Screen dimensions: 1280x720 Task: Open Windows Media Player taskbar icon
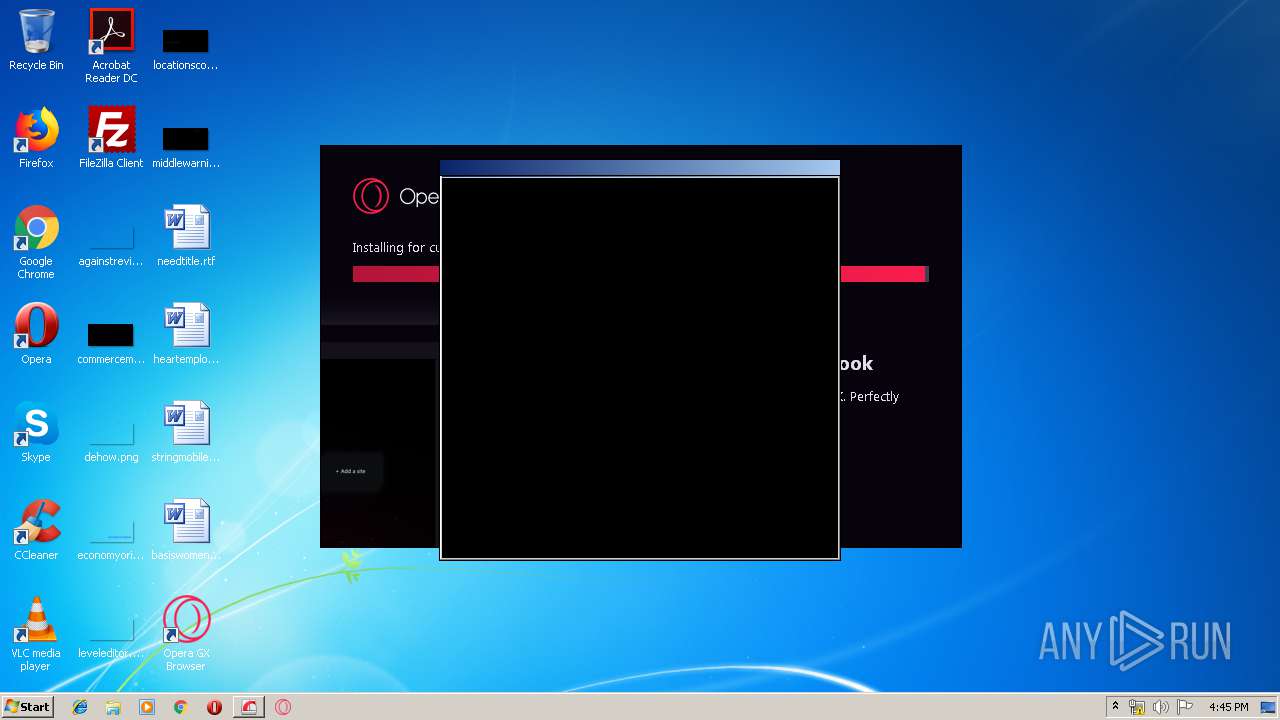pos(147,707)
